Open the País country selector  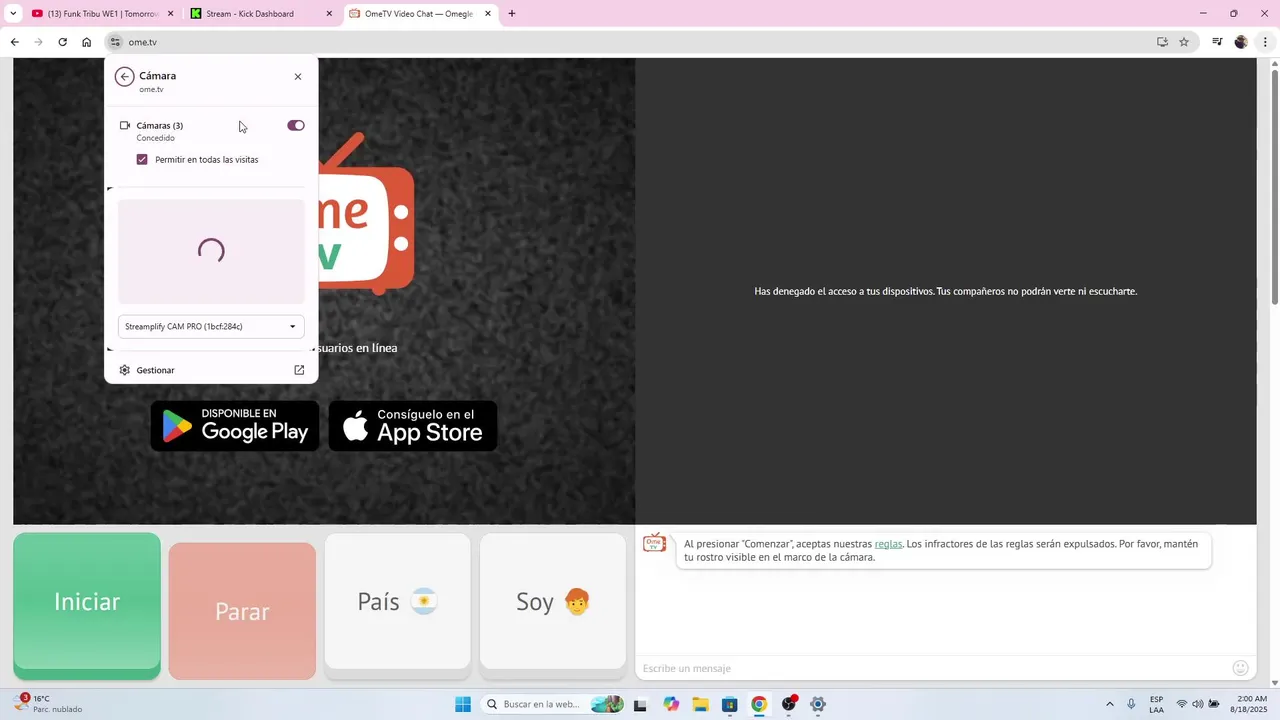(397, 601)
